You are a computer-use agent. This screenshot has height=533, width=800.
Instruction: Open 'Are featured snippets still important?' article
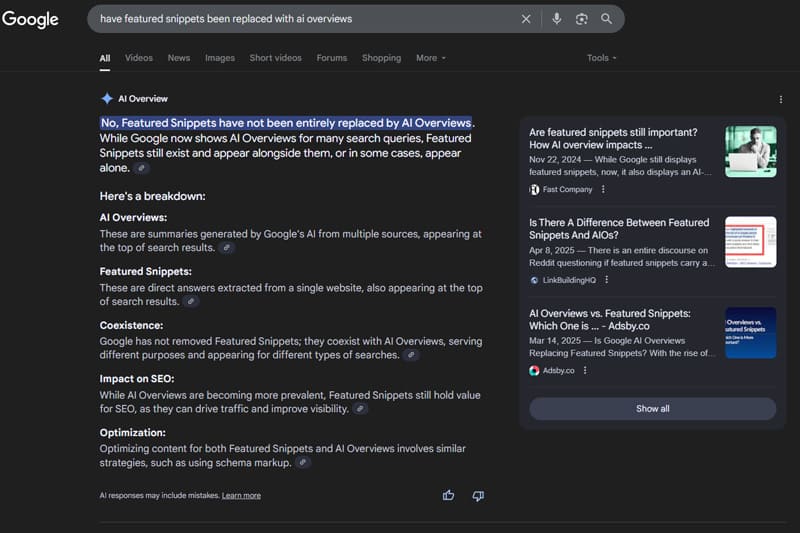coord(613,138)
